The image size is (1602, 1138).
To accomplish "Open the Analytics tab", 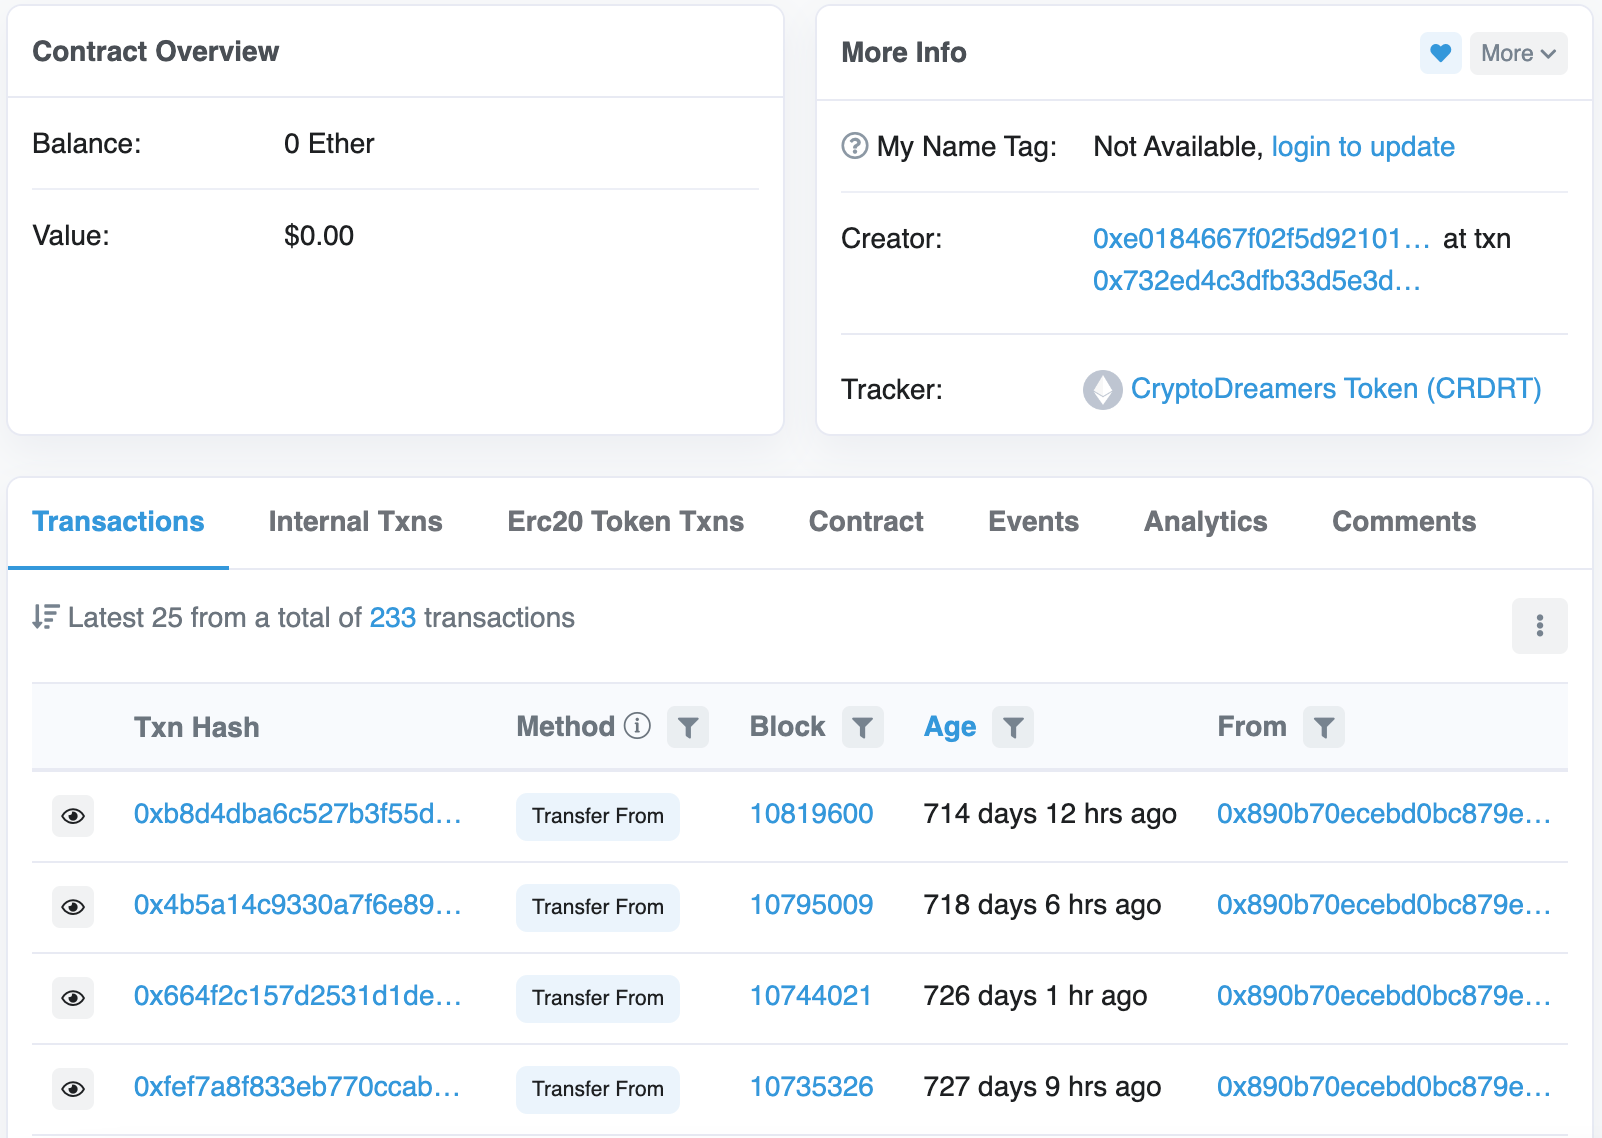I will click(1205, 522).
